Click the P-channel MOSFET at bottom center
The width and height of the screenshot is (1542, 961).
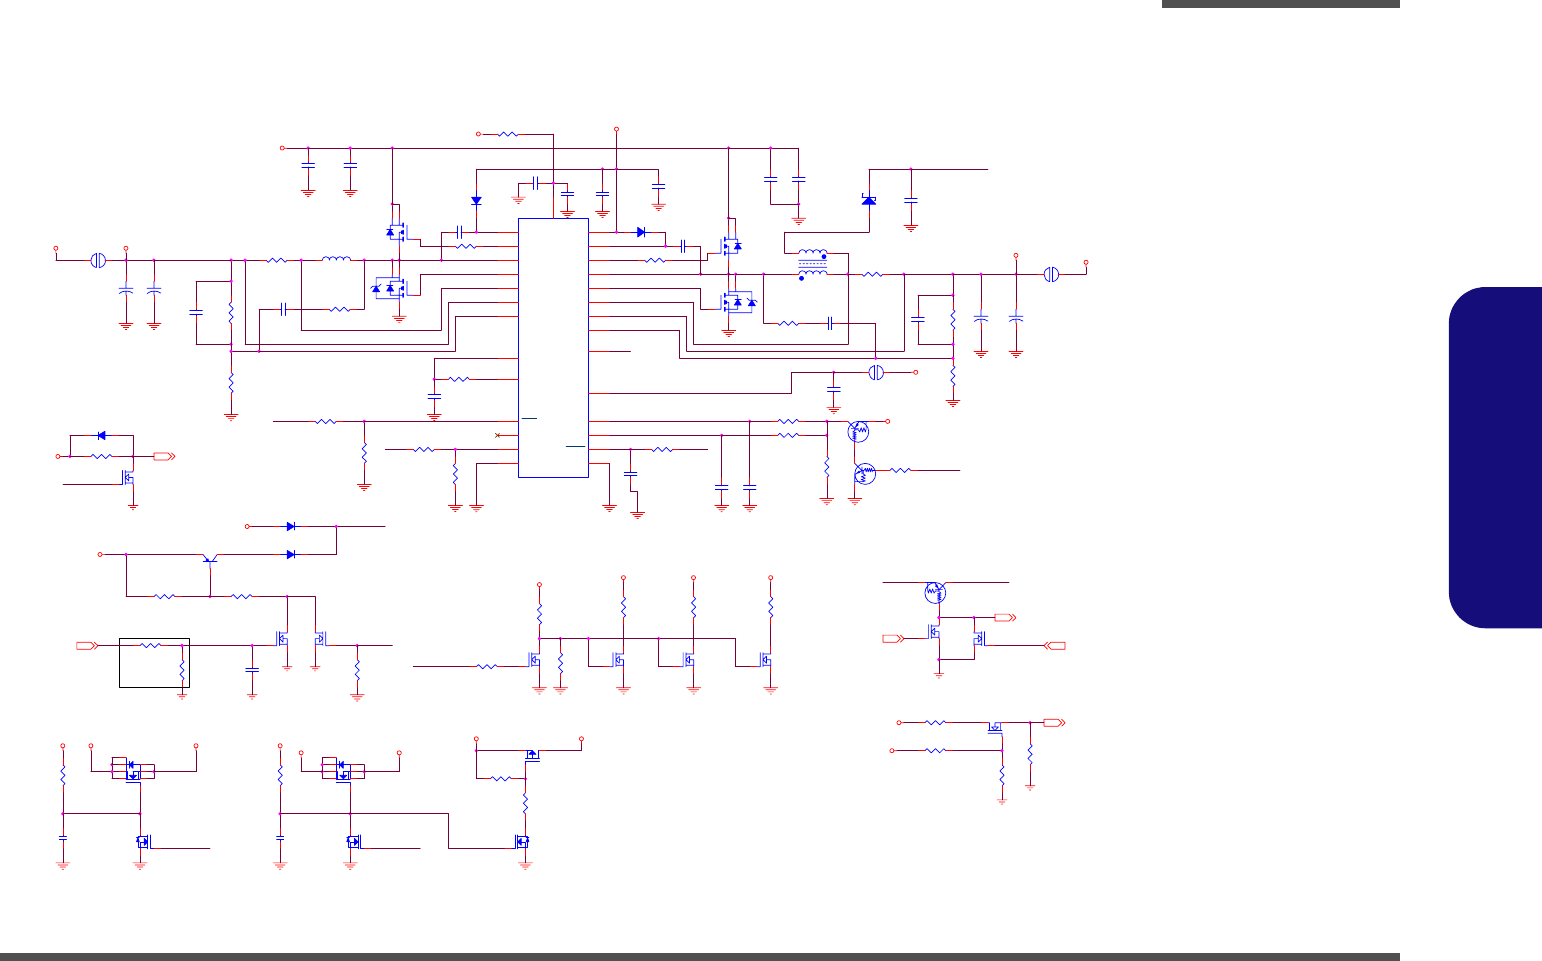[532, 754]
